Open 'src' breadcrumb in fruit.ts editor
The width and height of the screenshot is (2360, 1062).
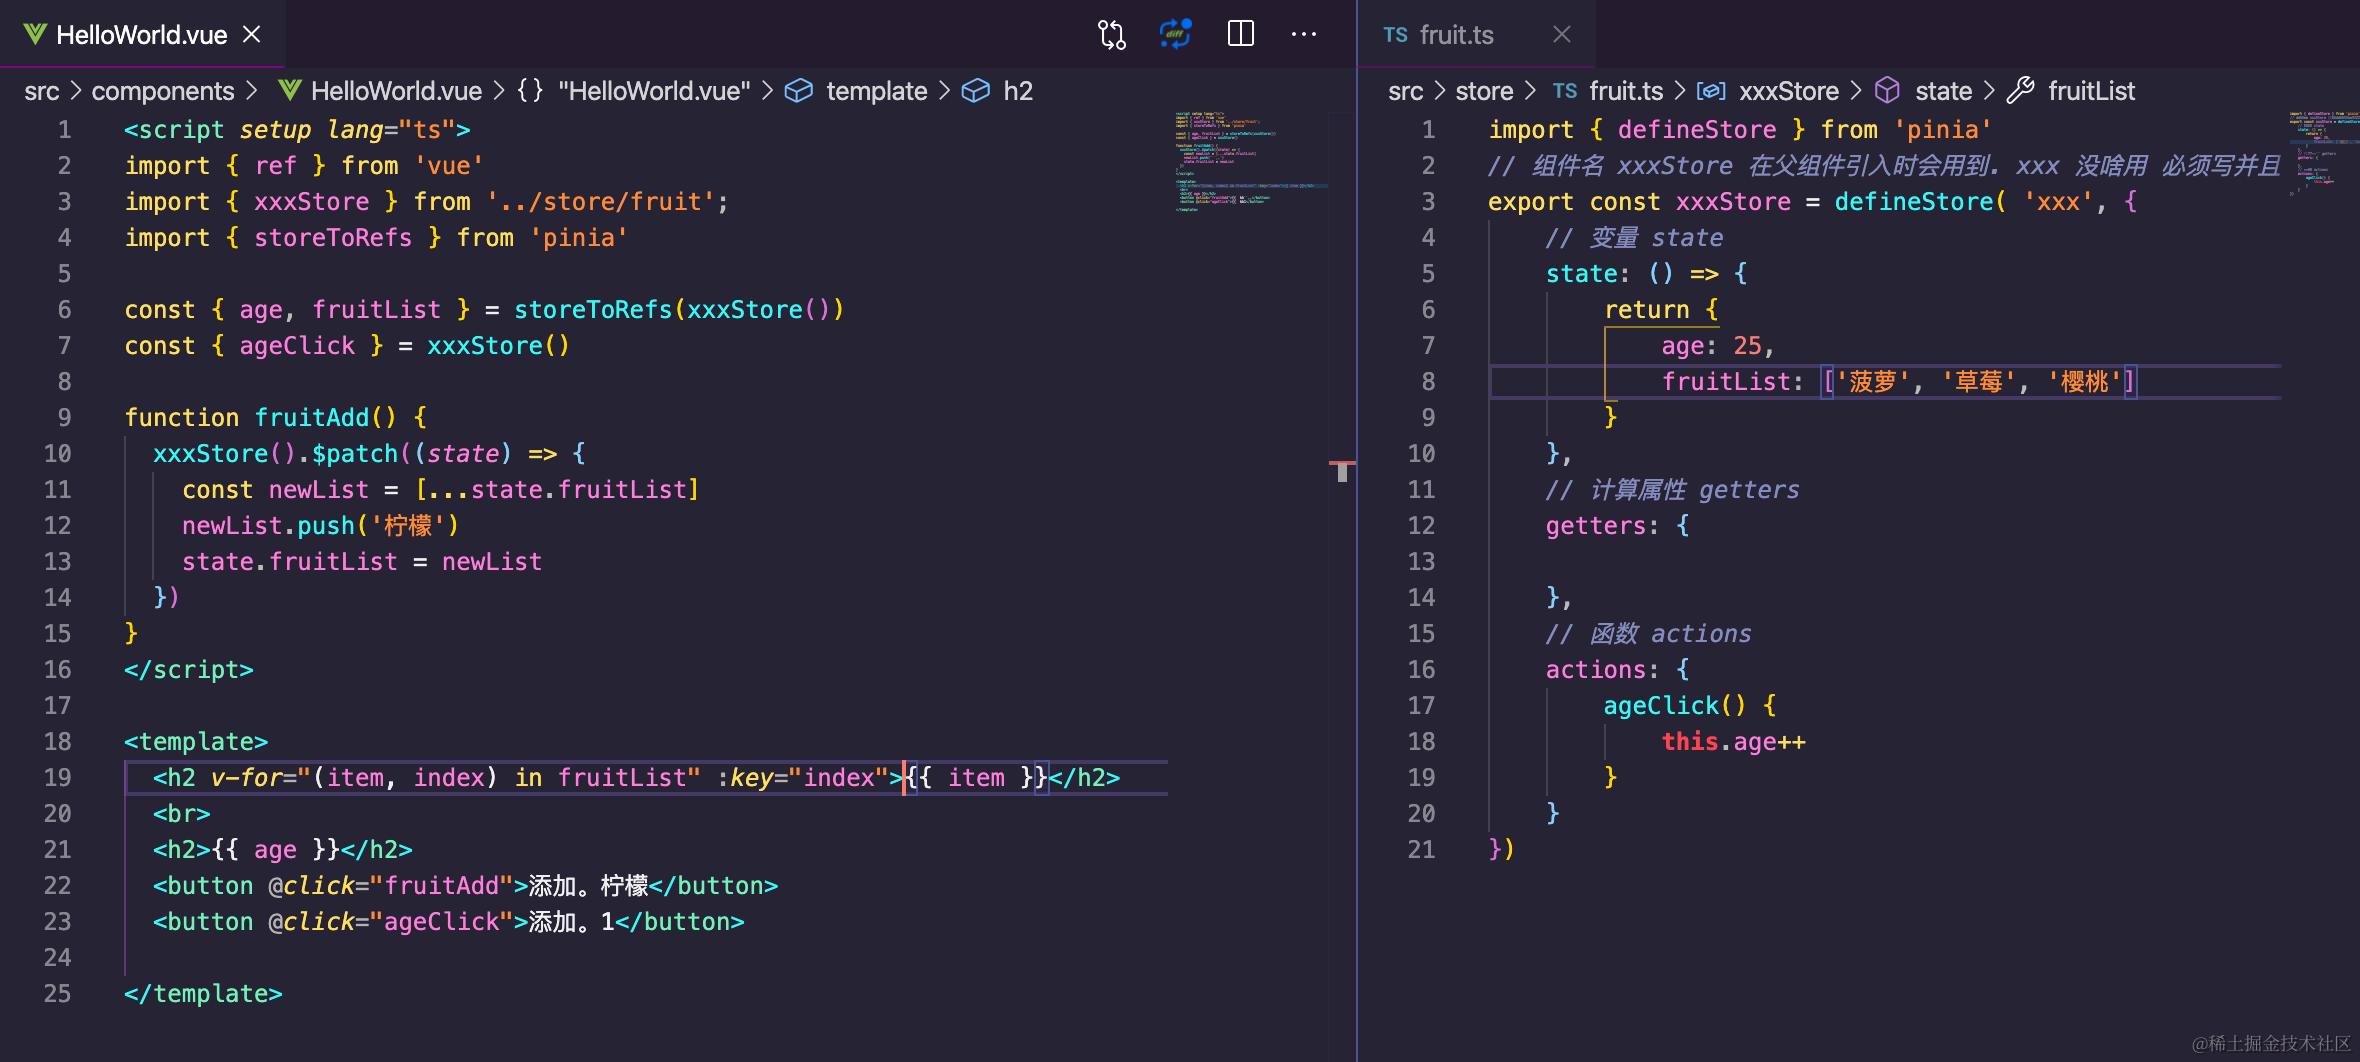pyautogui.click(x=1405, y=91)
